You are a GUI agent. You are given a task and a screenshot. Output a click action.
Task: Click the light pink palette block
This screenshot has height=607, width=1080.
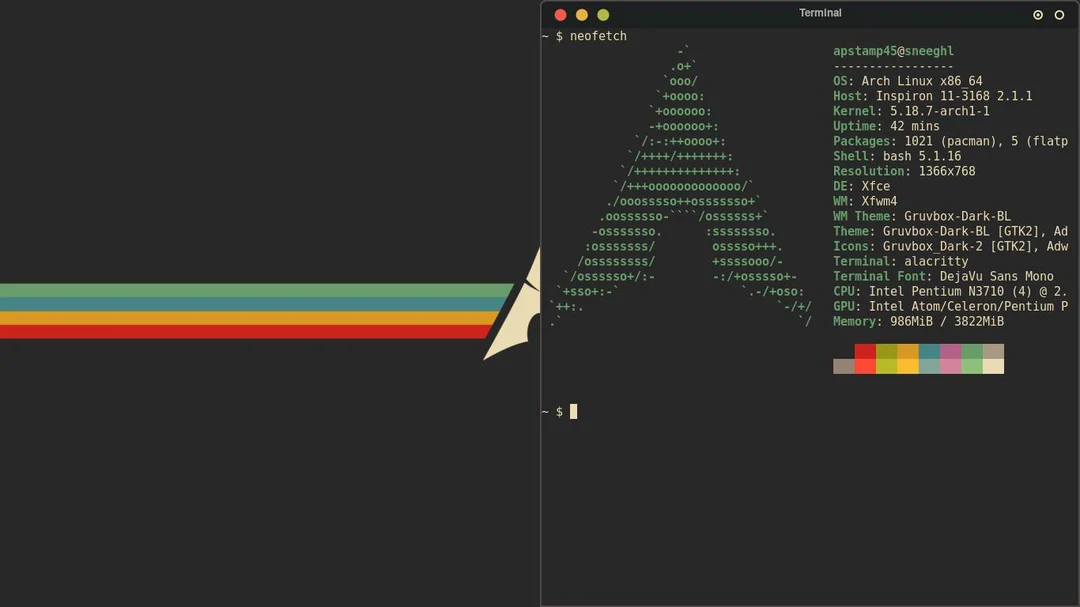pos(951,367)
